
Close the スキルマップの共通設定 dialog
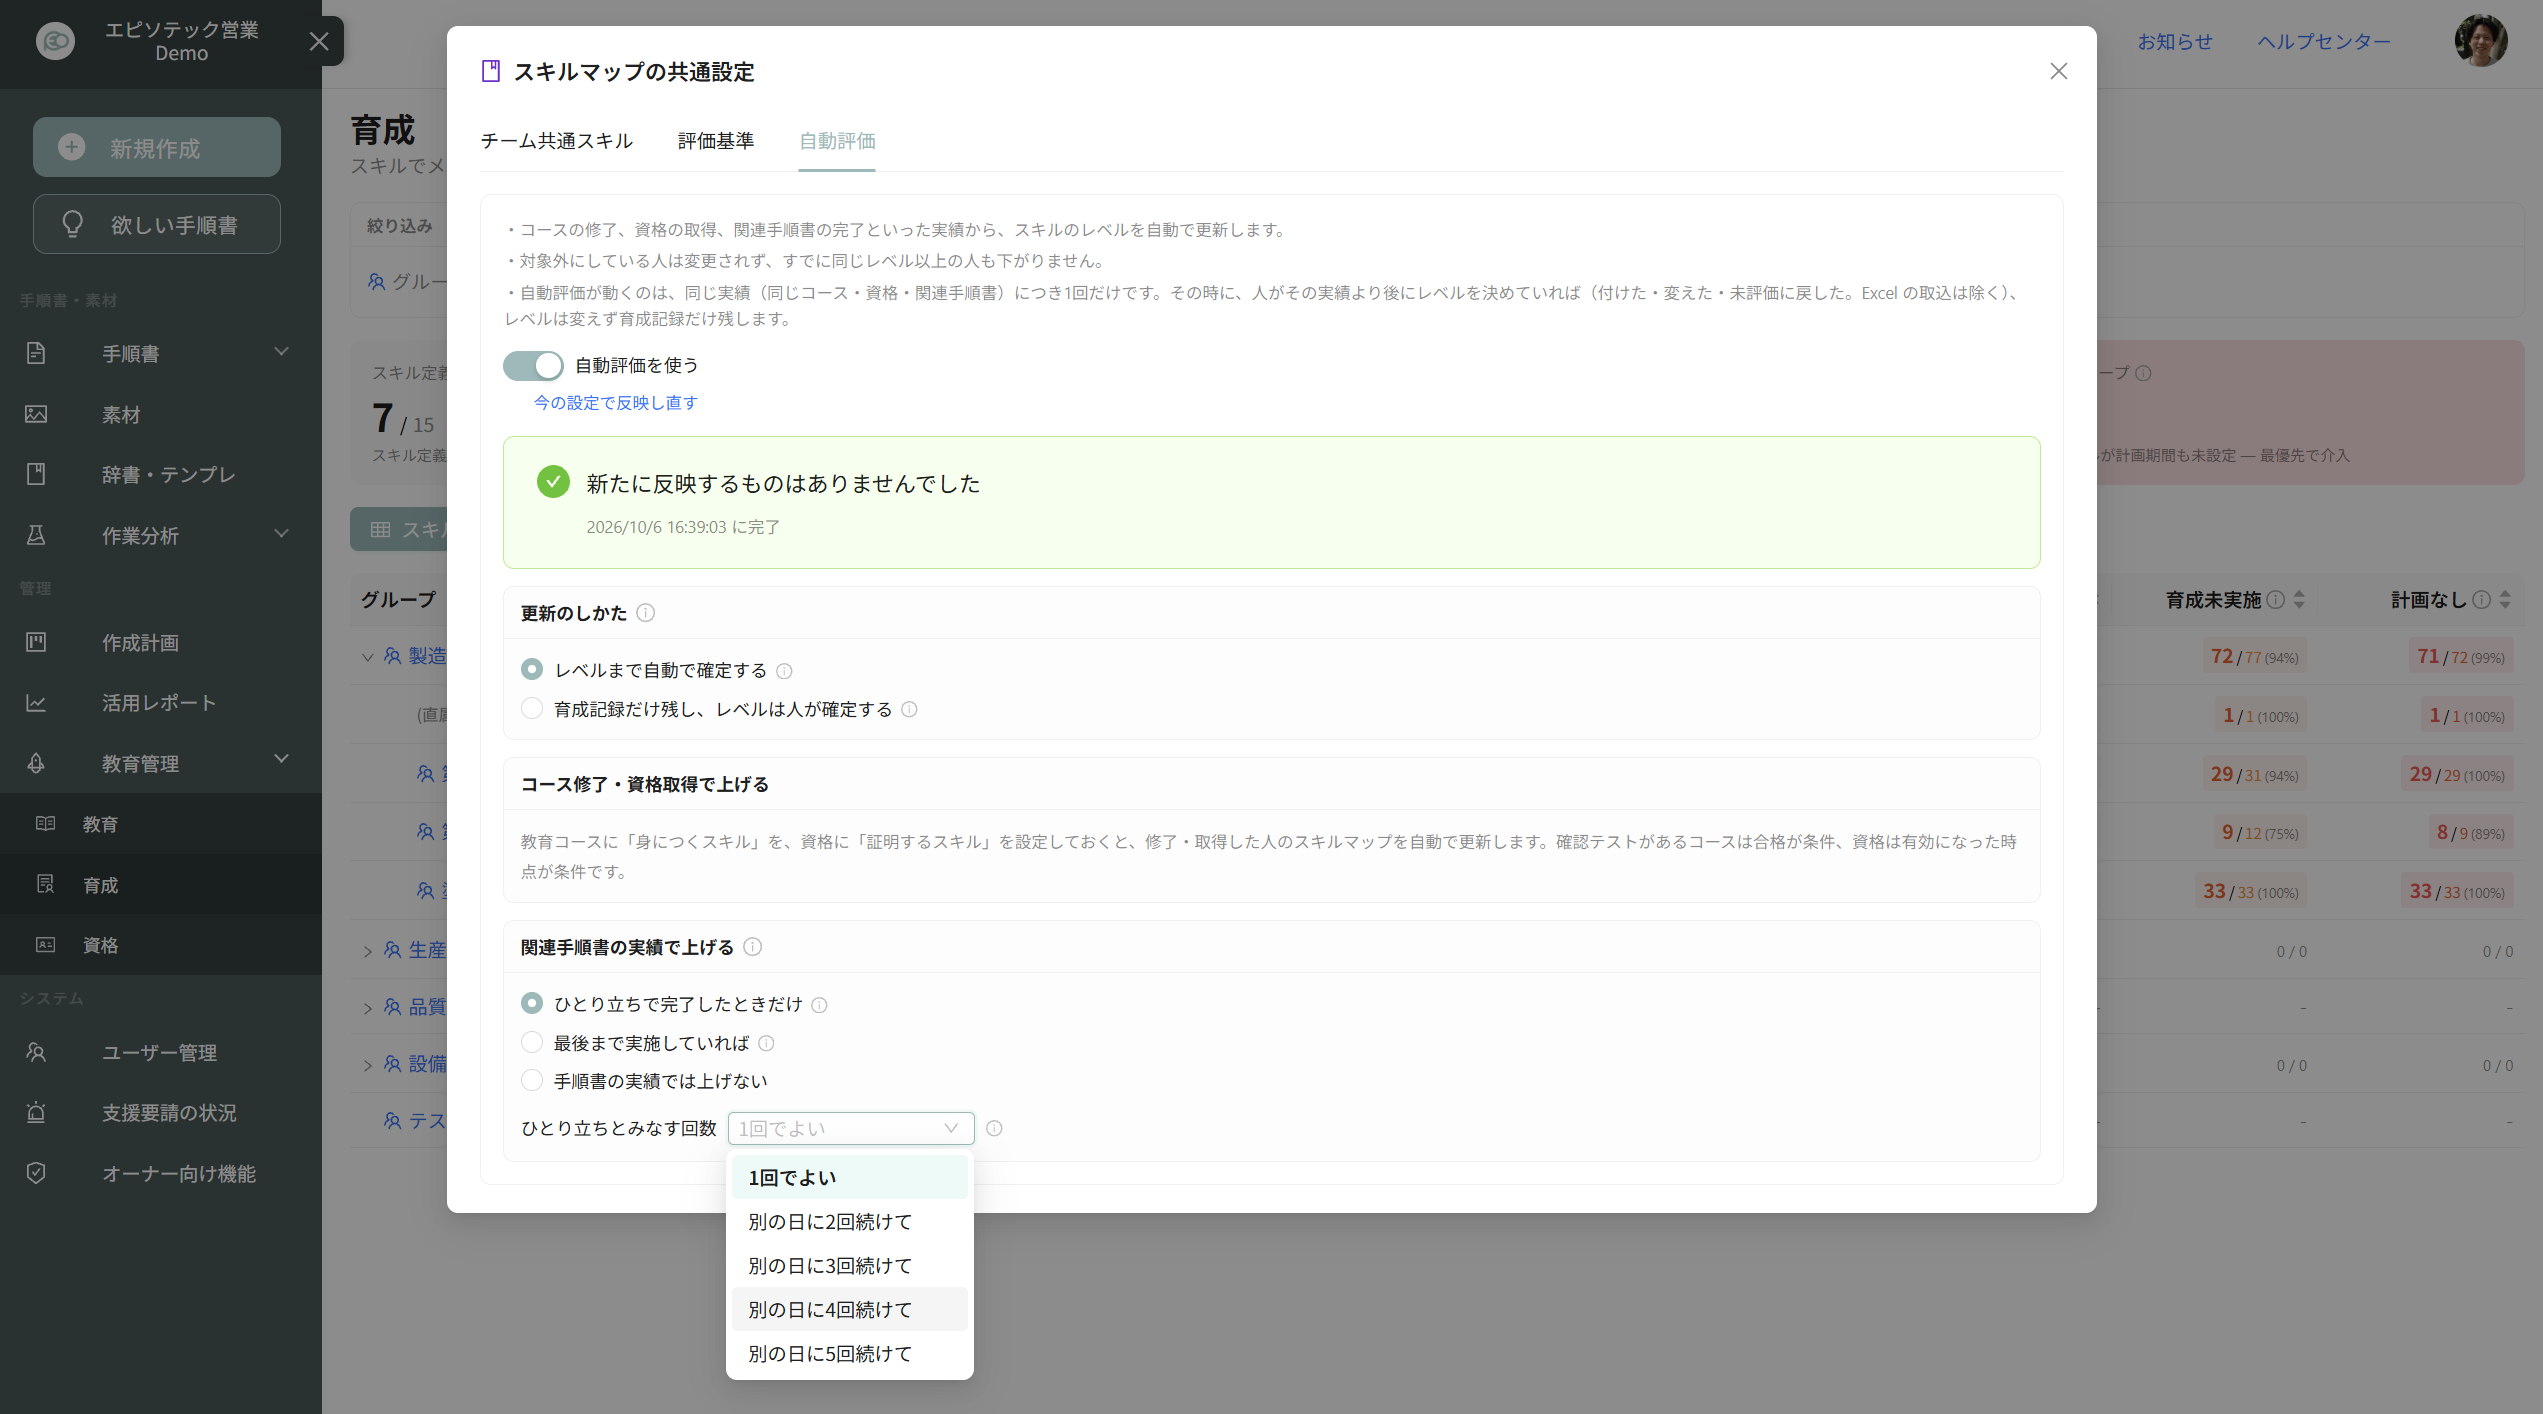point(2059,71)
